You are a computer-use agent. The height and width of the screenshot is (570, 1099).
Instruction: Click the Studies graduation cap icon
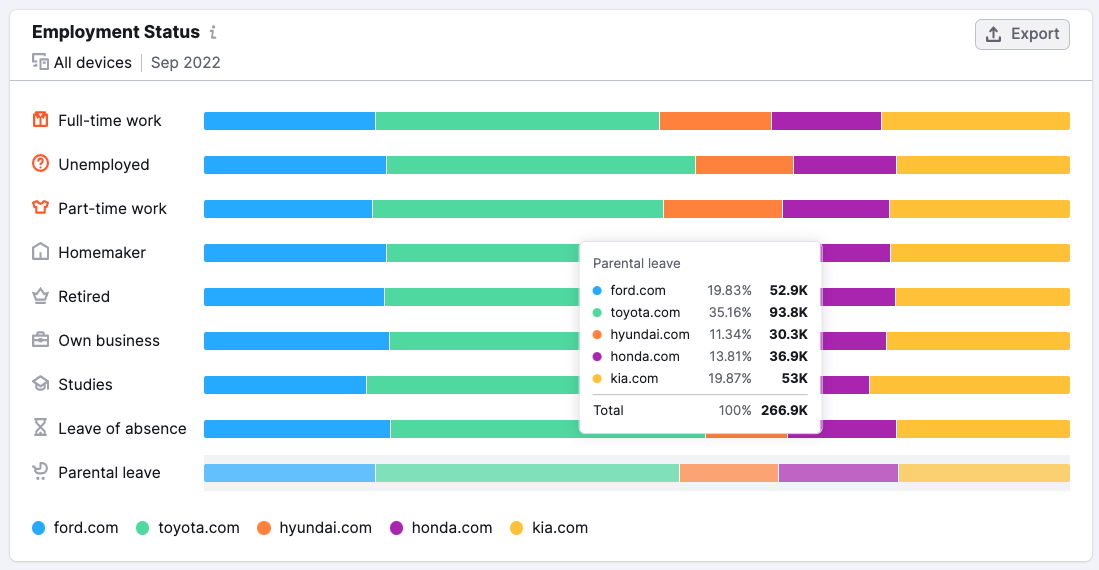41,384
